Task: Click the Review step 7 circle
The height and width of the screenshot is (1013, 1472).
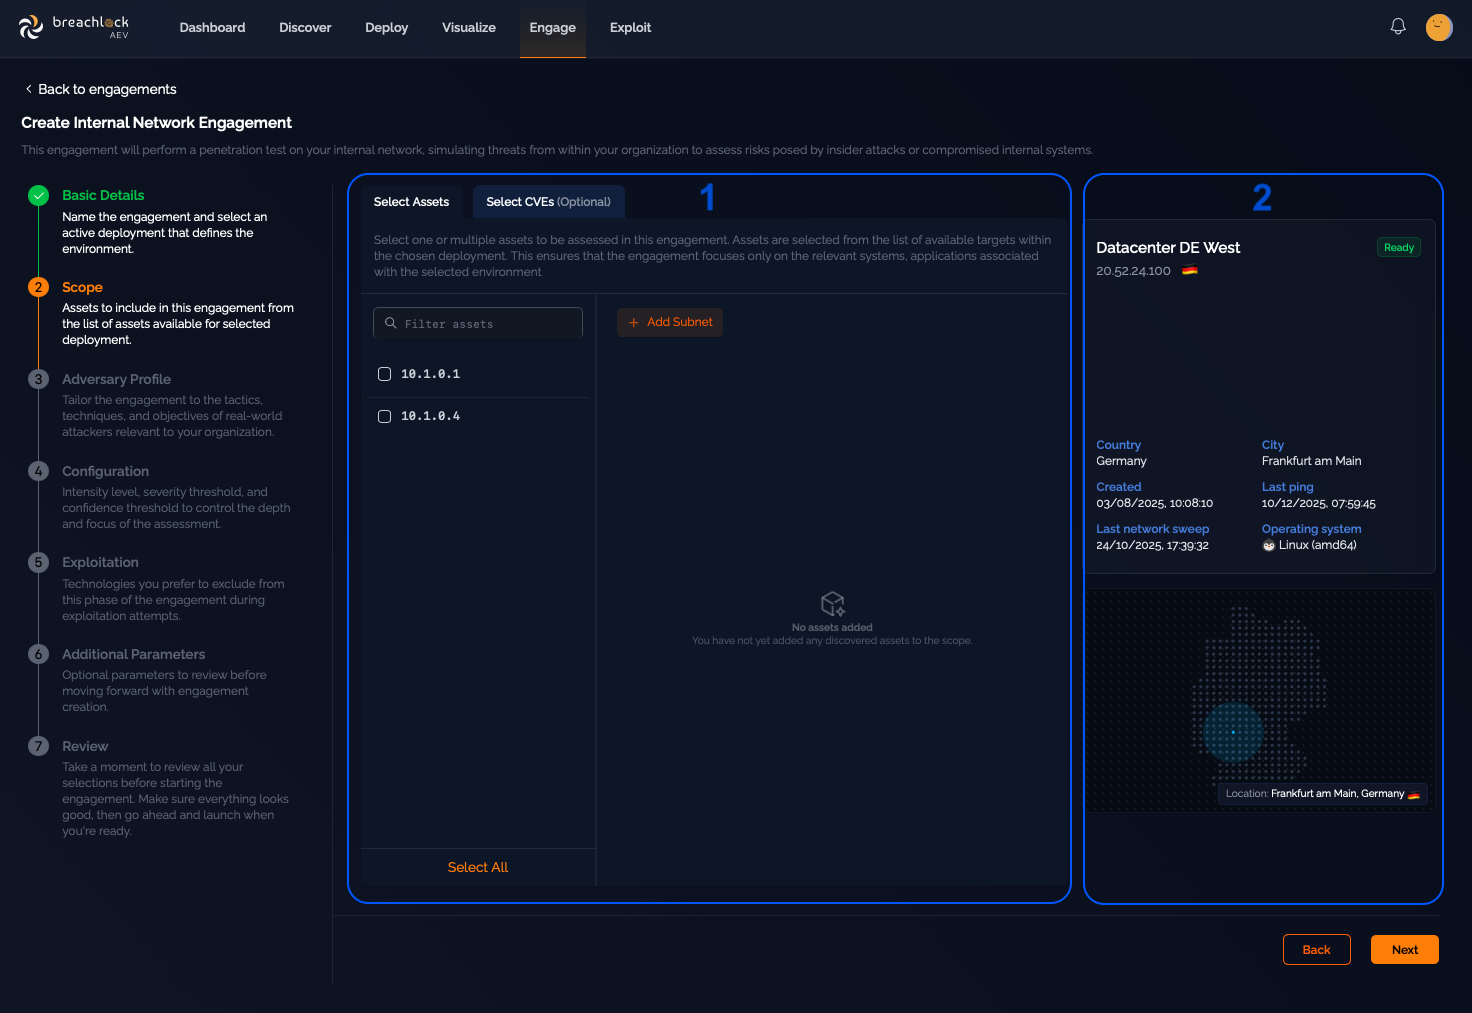Action: click(x=38, y=746)
